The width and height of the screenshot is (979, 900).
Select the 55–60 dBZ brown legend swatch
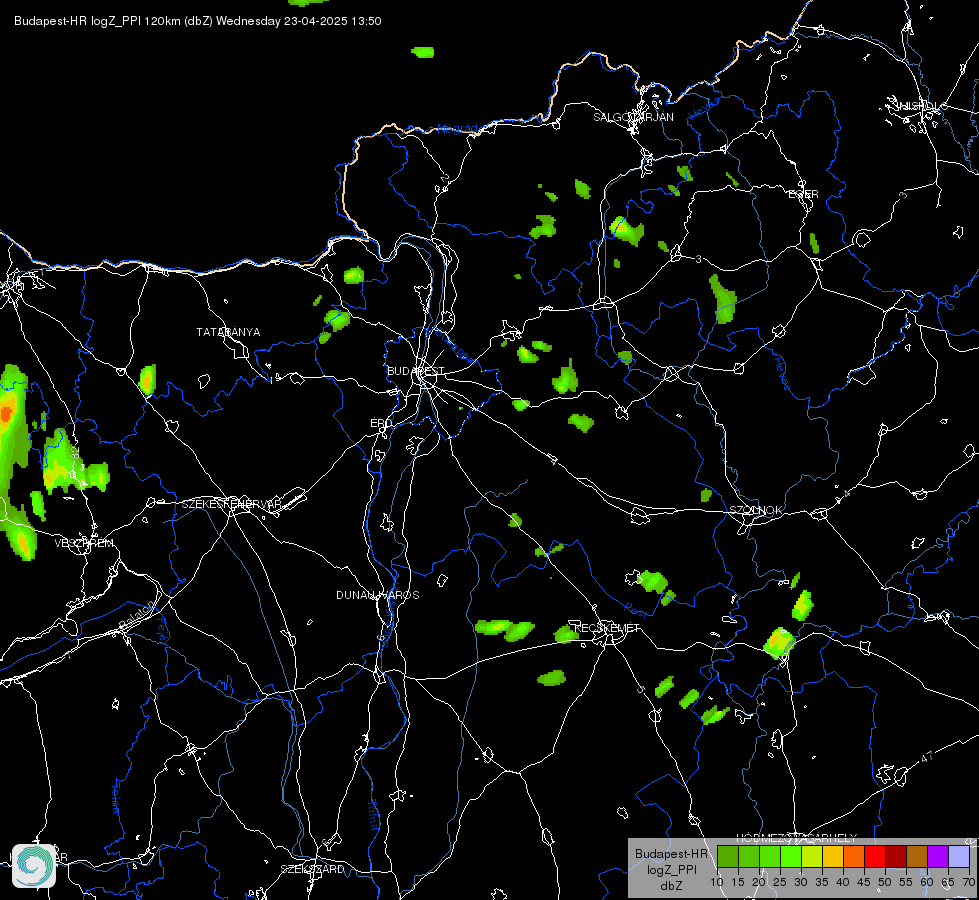[x=917, y=856]
